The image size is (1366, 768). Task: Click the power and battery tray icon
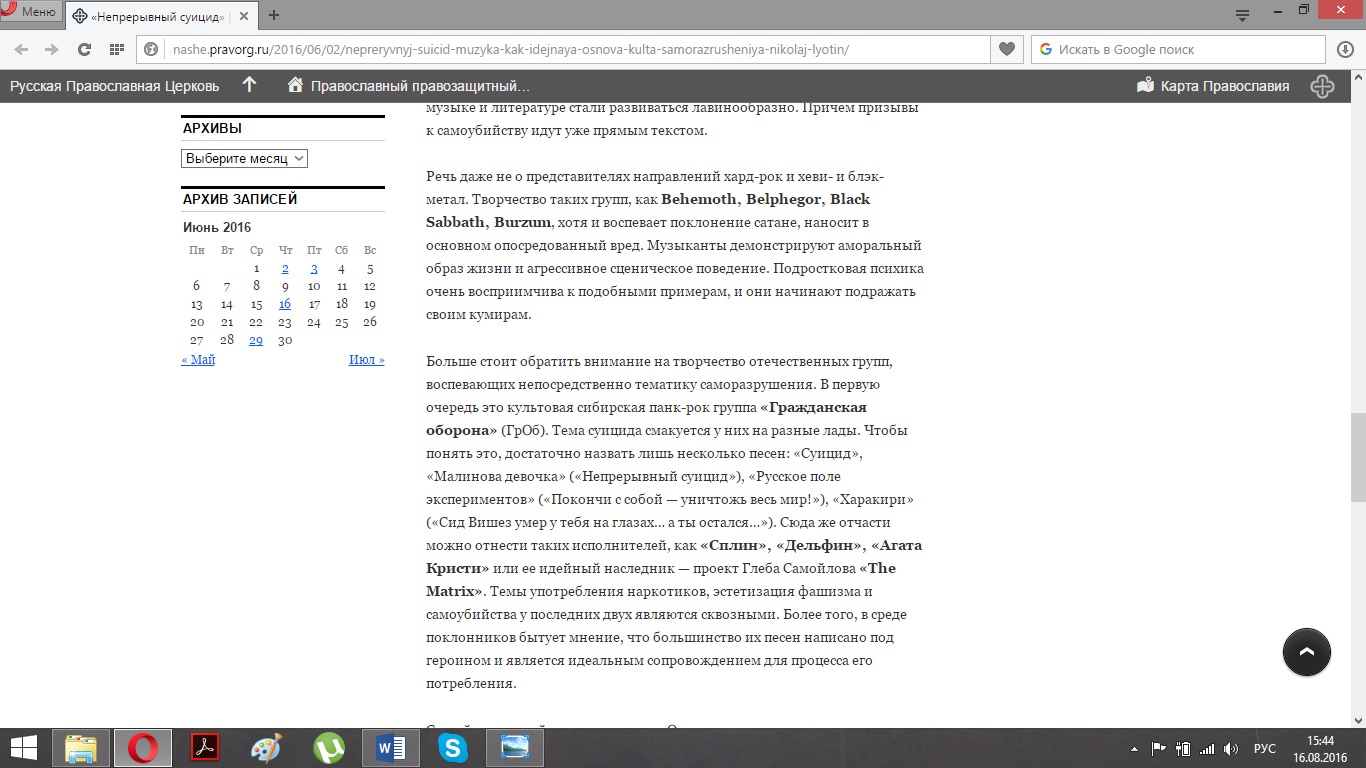point(1183,748)
